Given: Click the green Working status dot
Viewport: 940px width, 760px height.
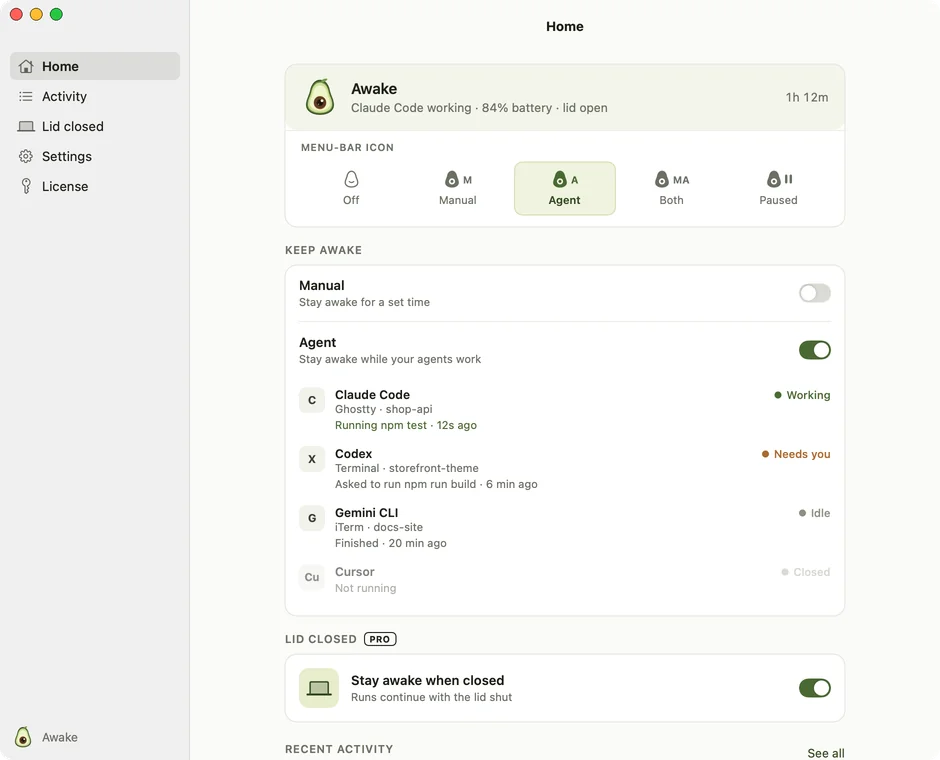Looking at the screenshot, I should click(778, 395).
